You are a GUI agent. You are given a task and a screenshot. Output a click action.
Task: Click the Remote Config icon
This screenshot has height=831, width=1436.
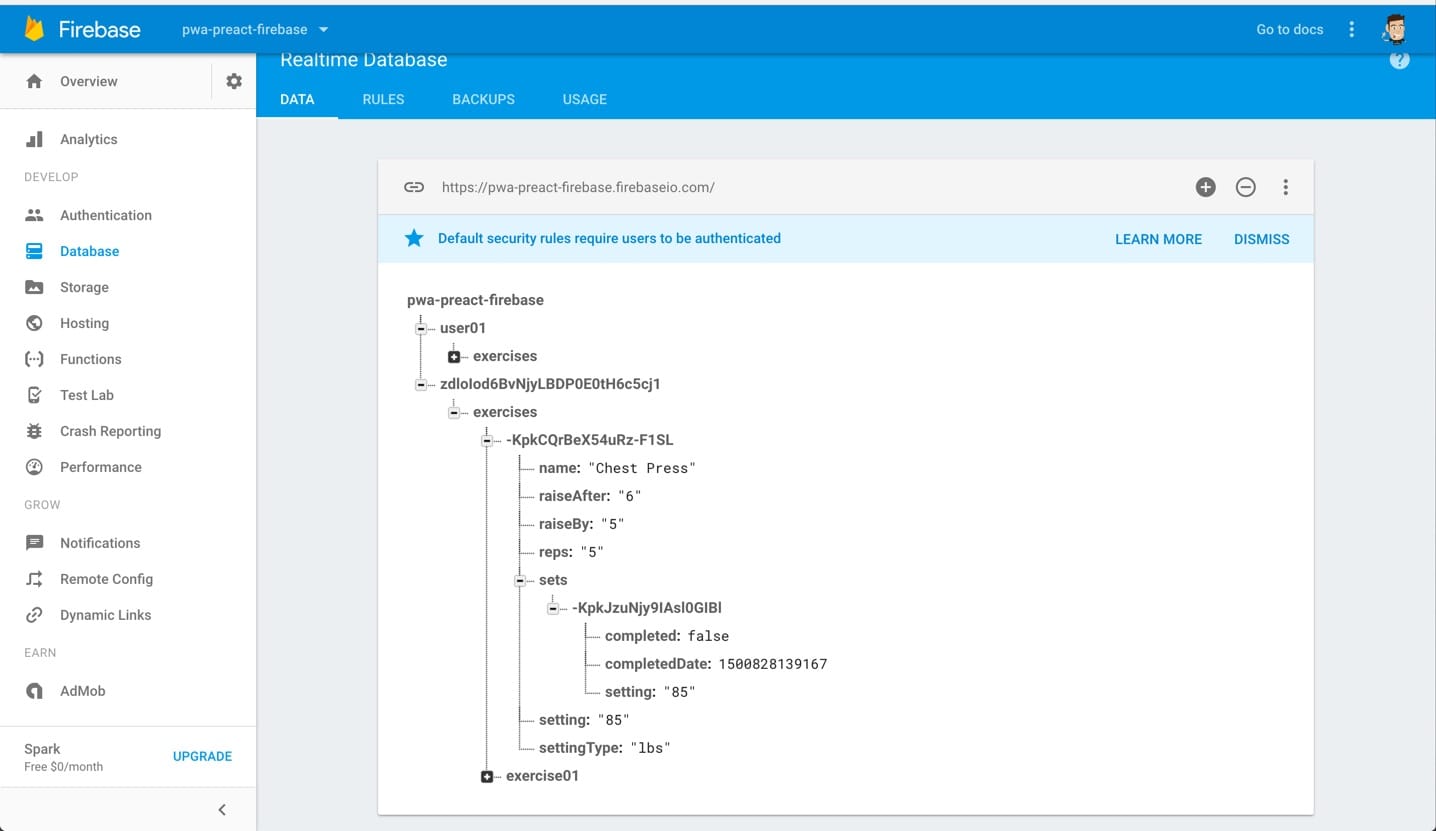34,579
